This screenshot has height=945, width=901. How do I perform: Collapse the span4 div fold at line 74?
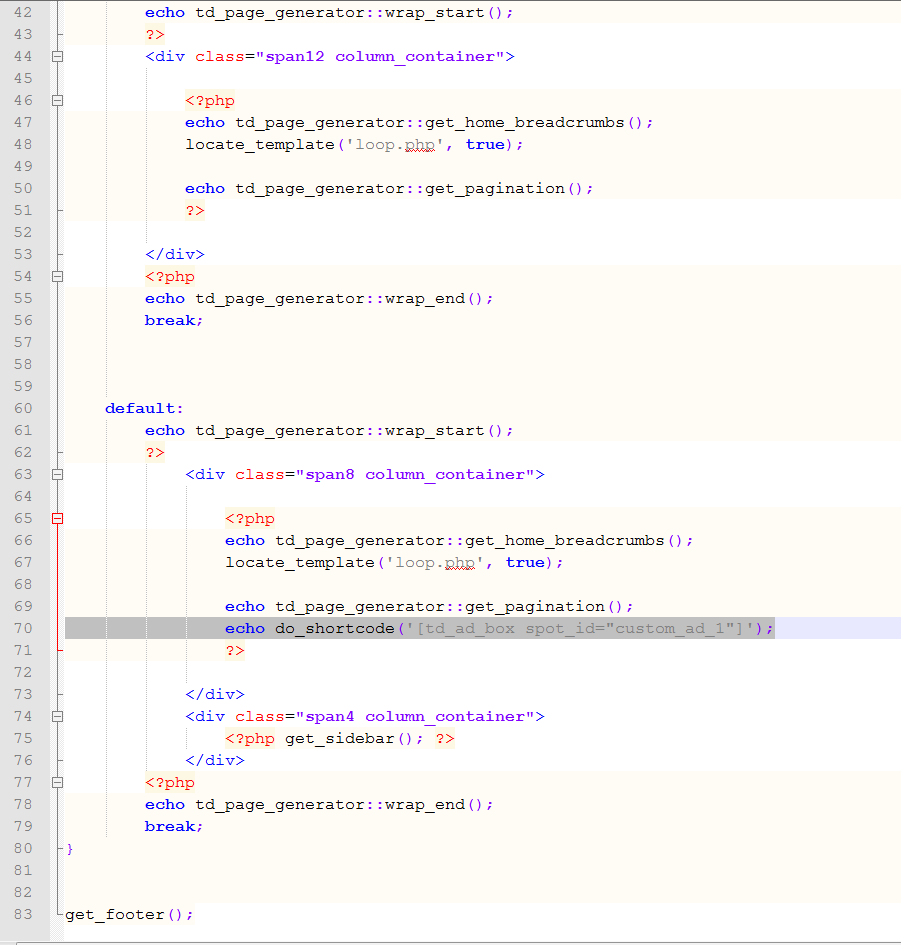(x=57, y=717)
